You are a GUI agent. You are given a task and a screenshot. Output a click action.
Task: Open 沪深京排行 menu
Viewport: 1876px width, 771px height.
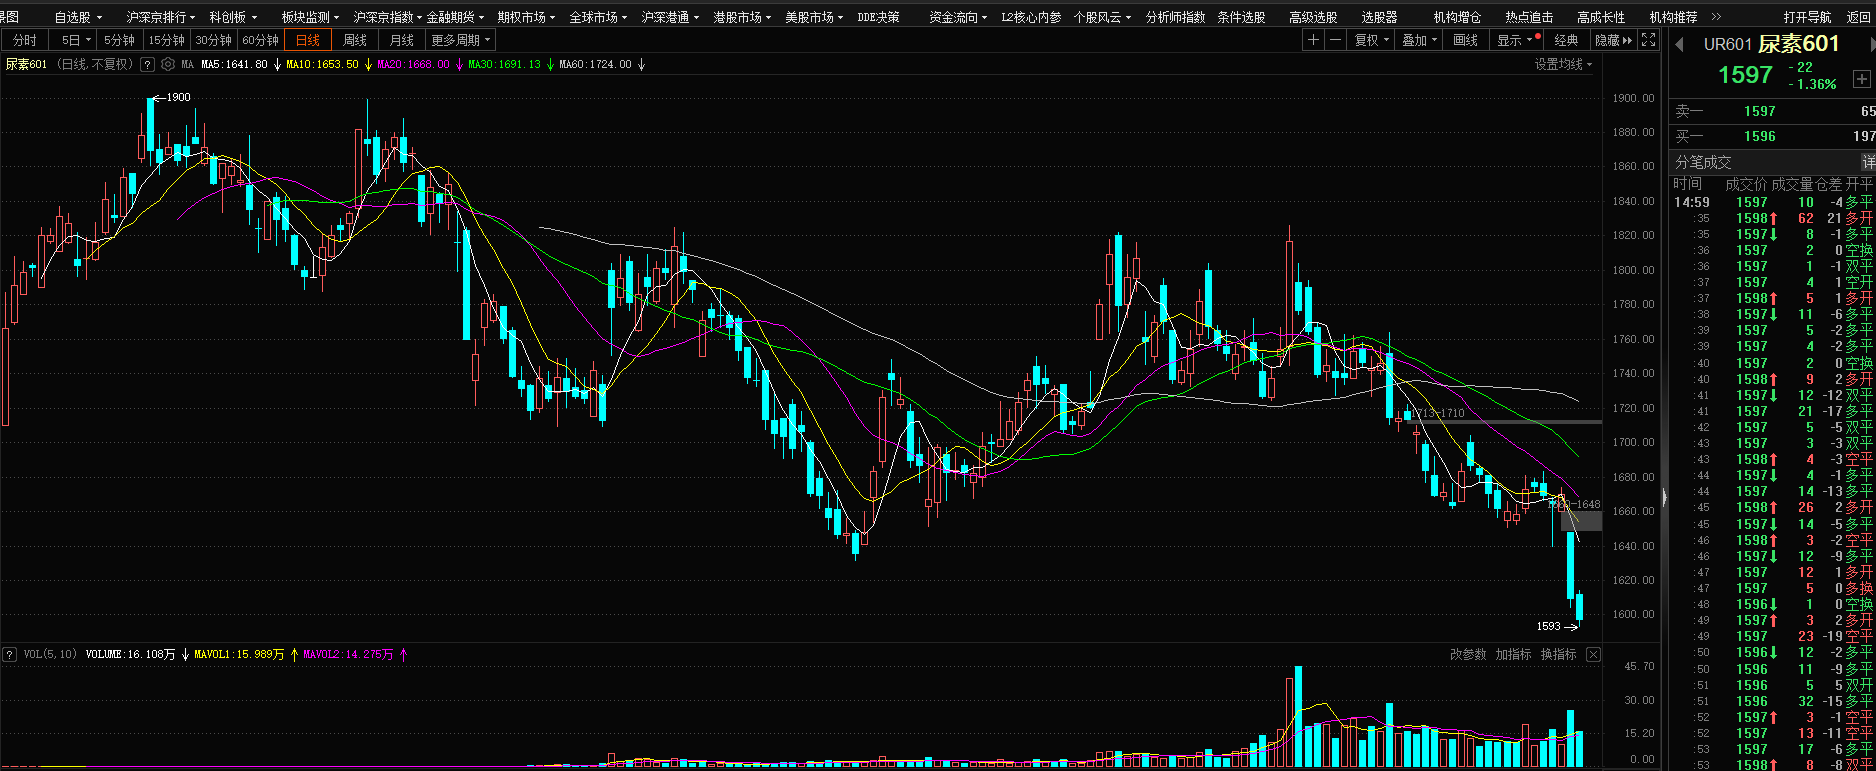coord(160,17)
